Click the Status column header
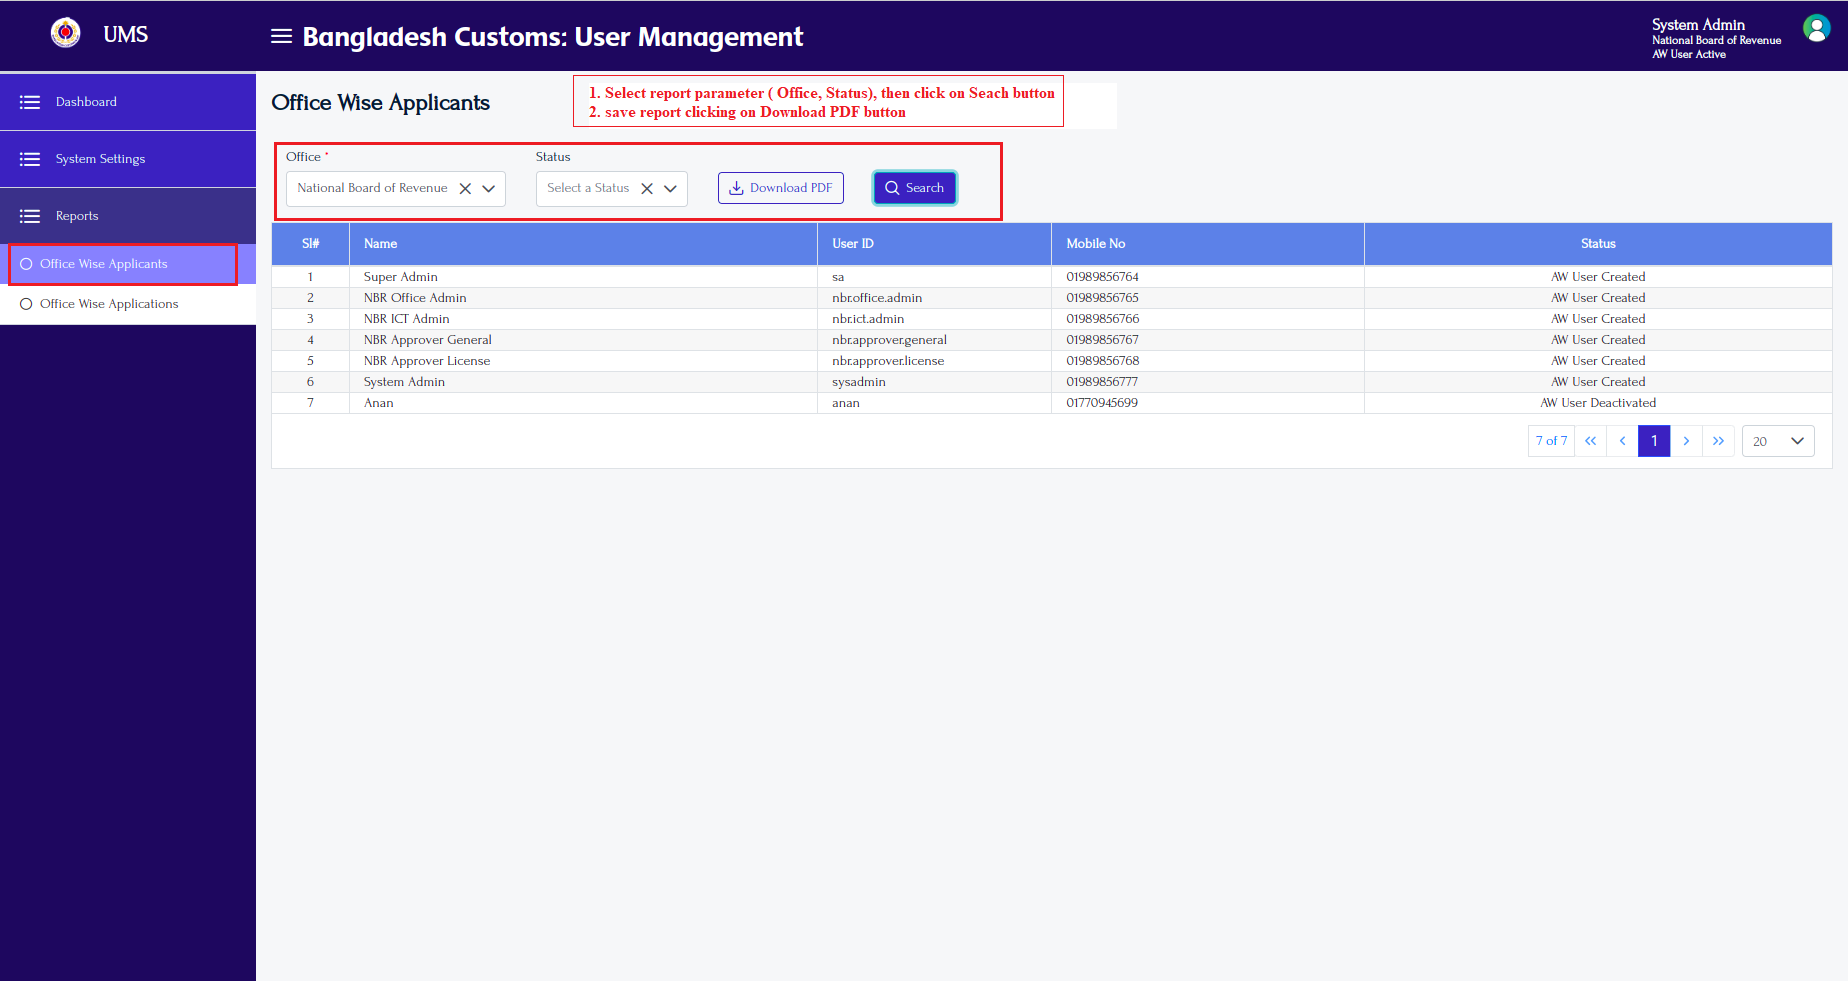This screenshot has width=1848, height=981. 1598,244
